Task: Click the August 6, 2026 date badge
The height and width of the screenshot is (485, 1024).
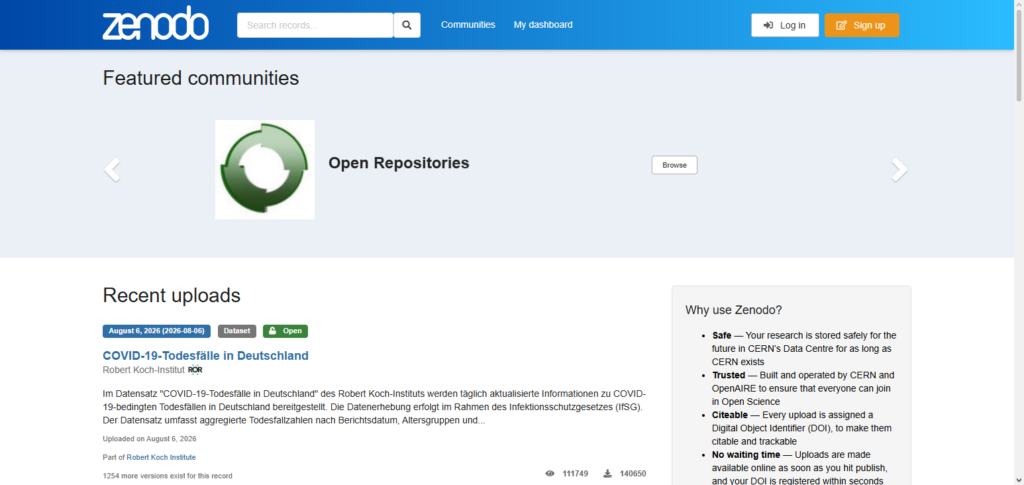Action: point(157,331)
